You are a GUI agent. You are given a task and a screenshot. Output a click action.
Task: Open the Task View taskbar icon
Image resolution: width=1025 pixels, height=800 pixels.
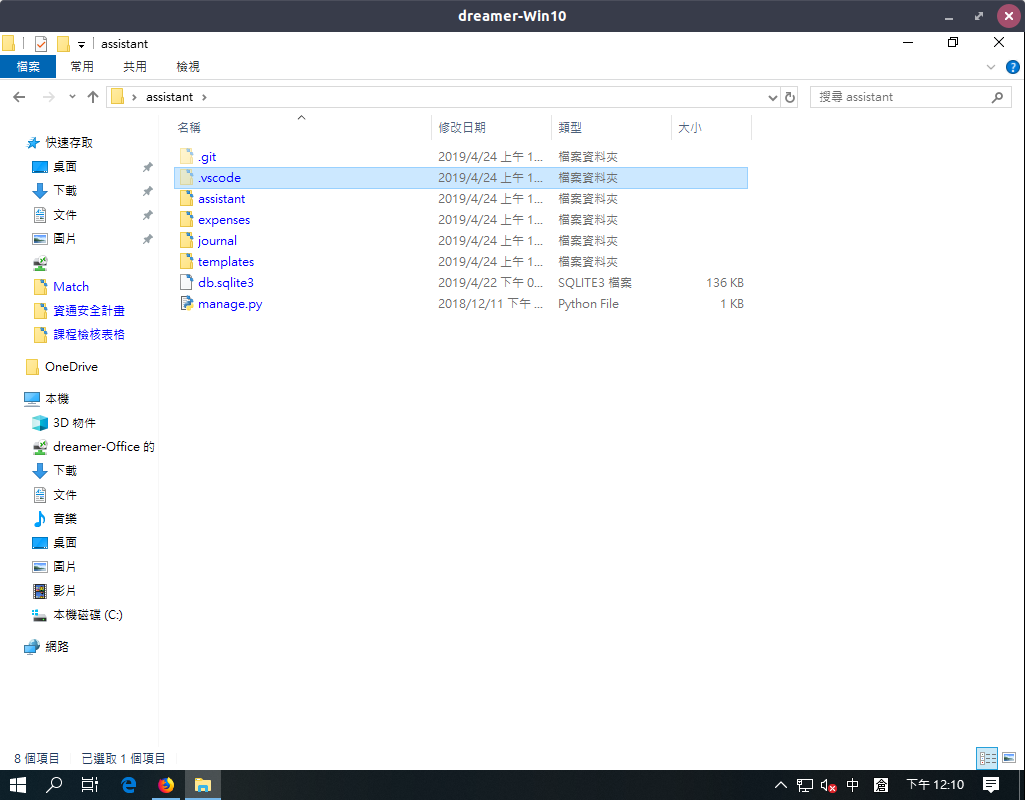89,785
